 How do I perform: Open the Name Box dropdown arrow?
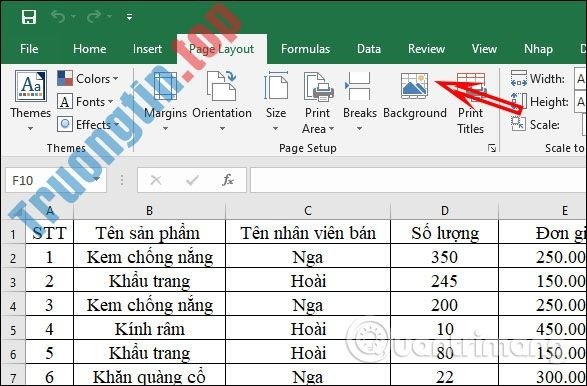[x=98, y=180]
